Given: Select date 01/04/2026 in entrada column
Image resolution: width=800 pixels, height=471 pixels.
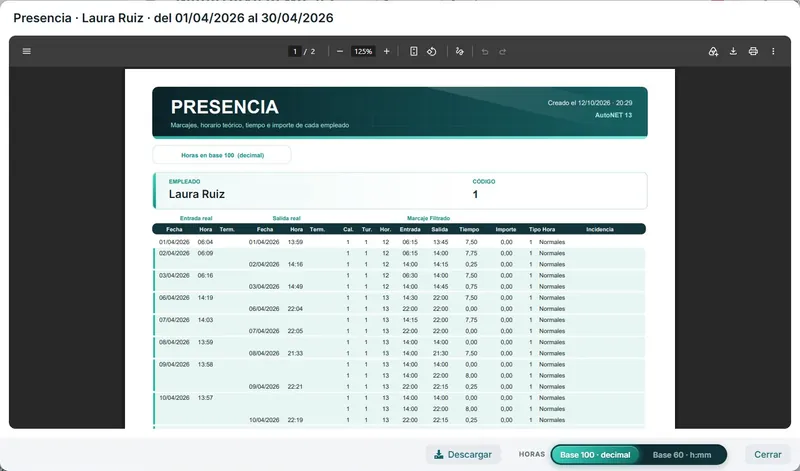Looking at the screenshot, I should coord(174,242).
